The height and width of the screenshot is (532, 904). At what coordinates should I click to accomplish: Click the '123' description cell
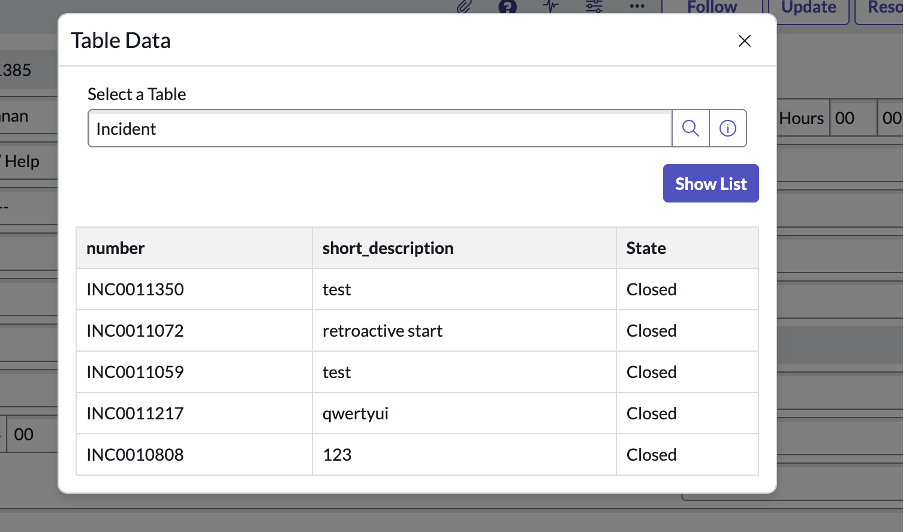(x=464, y=455)
